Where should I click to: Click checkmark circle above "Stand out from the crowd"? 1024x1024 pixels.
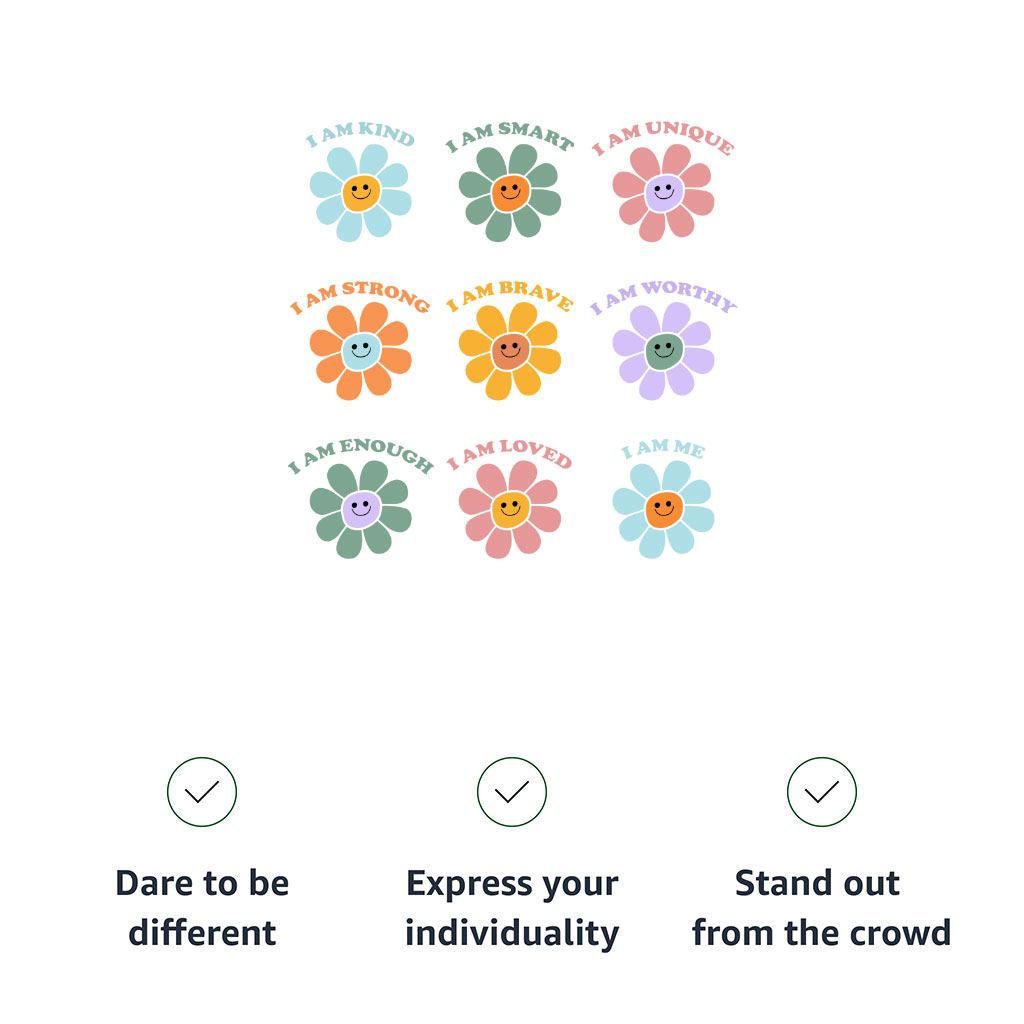pos(822,792)
